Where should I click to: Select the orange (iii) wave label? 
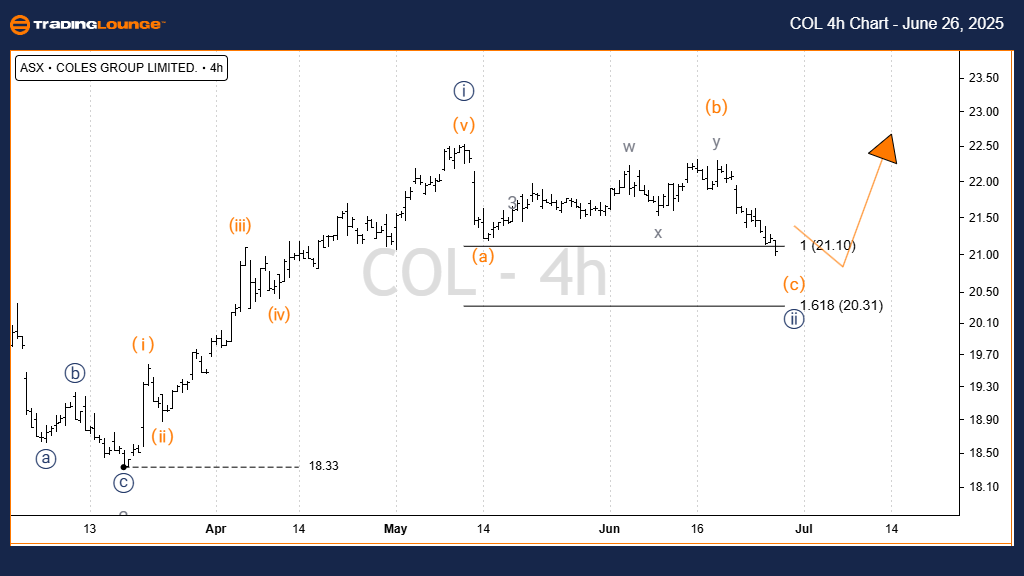click(x=240, y=225)
